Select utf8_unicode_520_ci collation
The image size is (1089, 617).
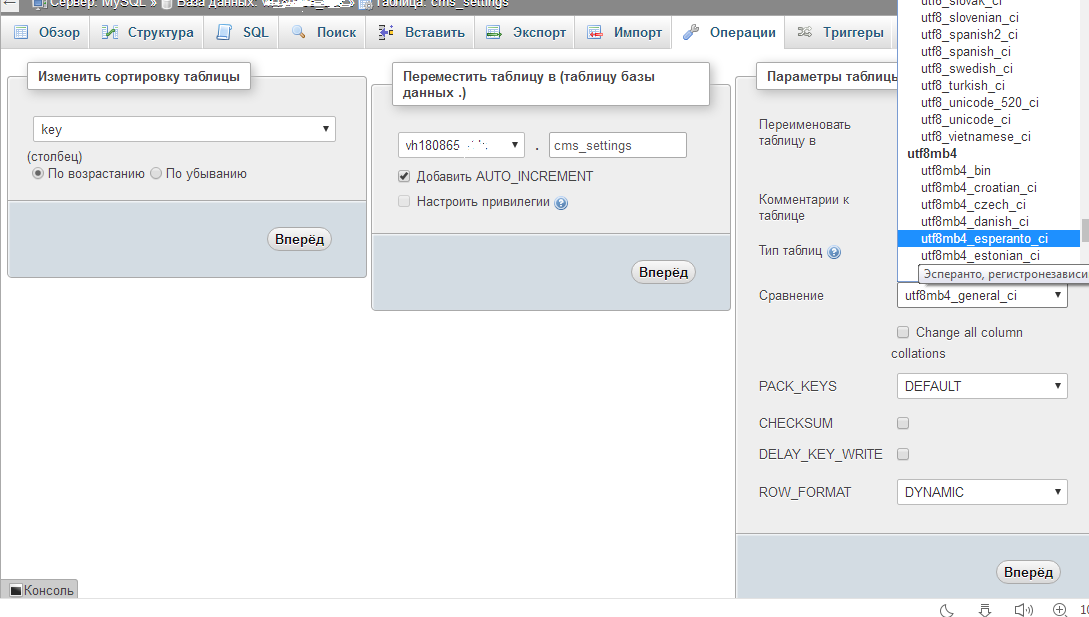click(x=988, y=103)
